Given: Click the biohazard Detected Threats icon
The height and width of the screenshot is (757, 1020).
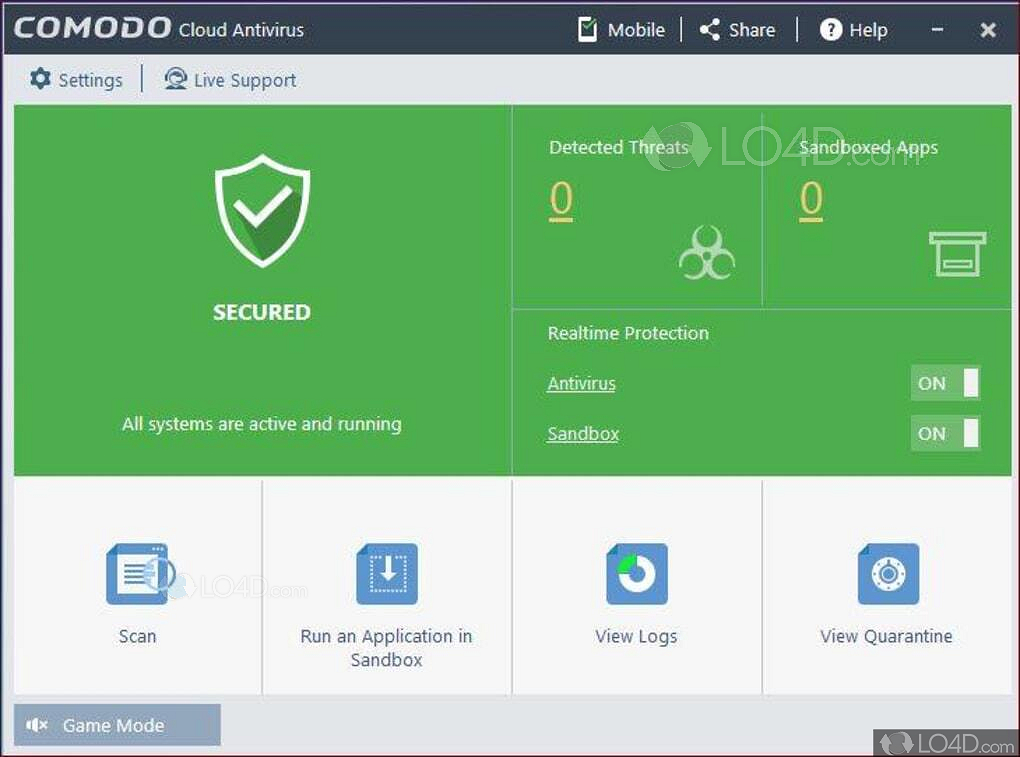Looking at the screenshot, I should (x=706, y=252).
